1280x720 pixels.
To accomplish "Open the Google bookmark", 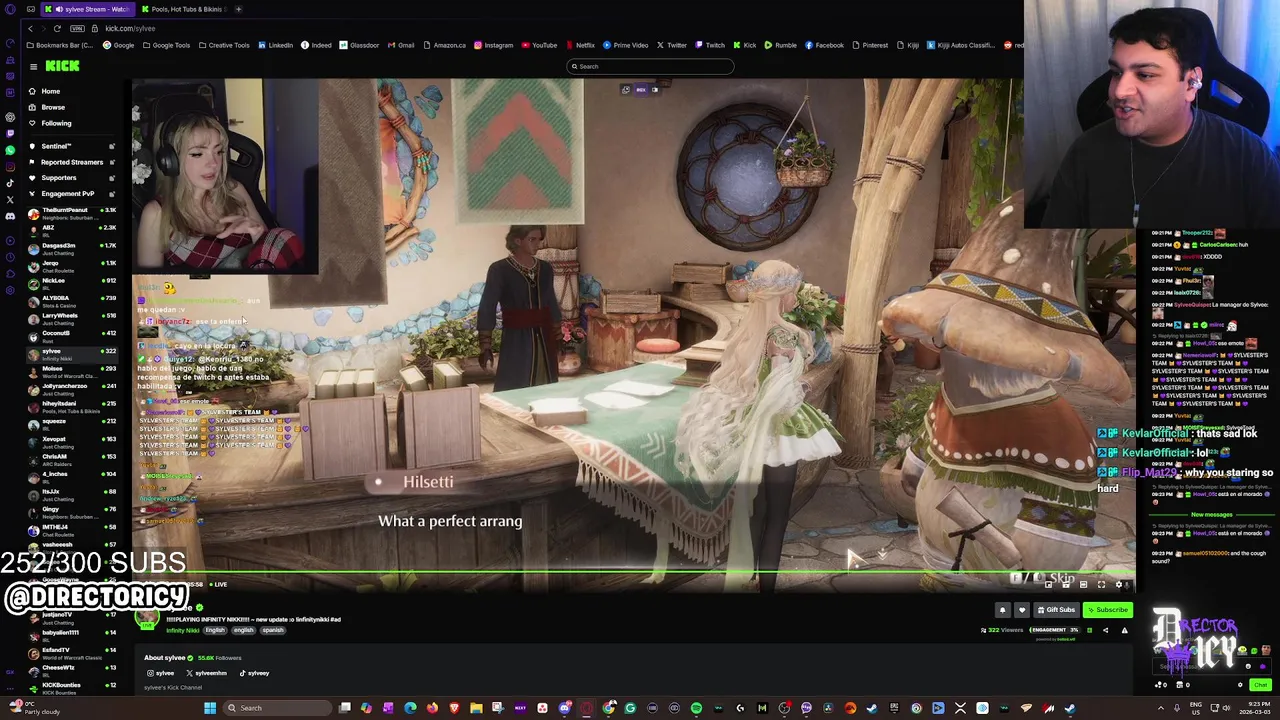I will [118, 45].
